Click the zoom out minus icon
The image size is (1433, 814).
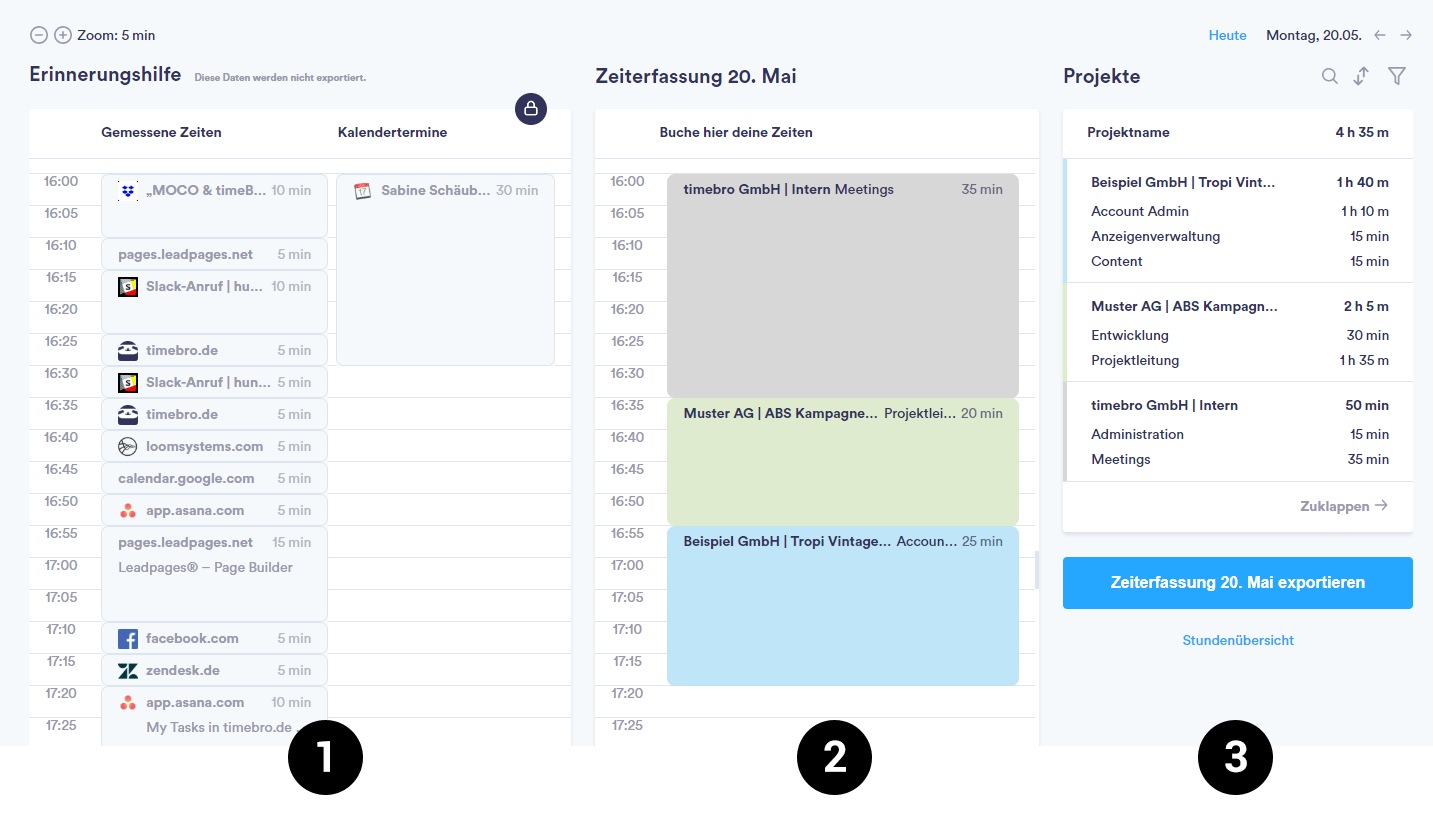(x=39, y=35)
